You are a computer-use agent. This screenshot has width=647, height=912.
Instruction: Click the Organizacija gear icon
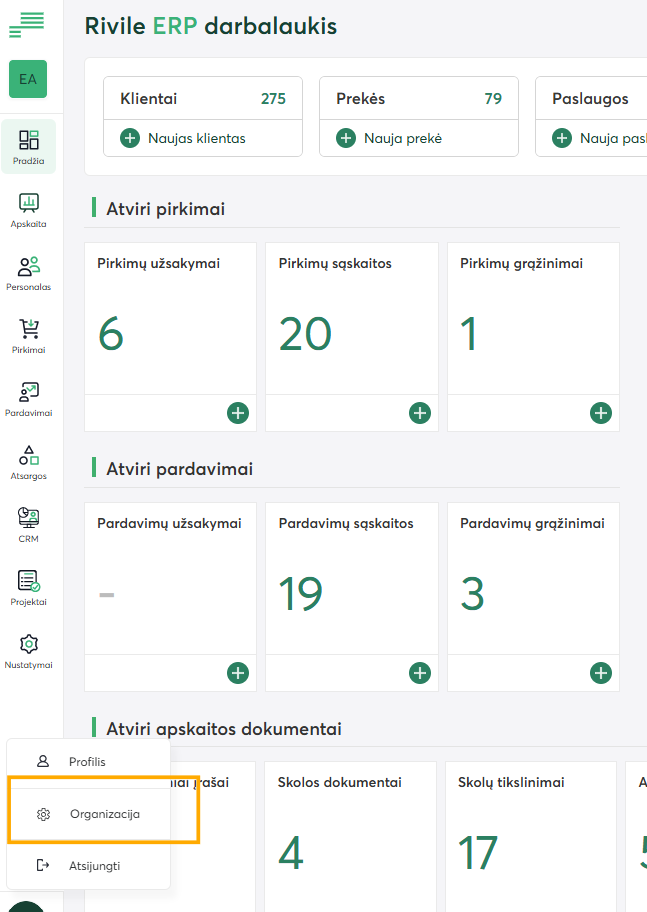coord(44,814)
